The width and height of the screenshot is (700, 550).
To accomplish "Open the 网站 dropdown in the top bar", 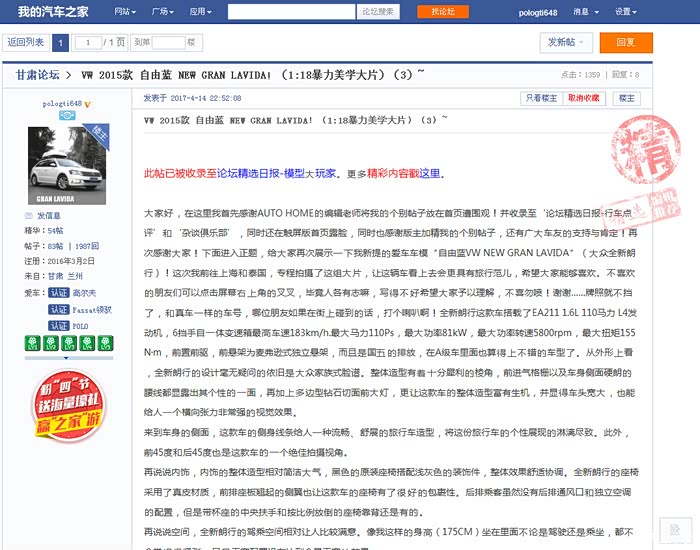I will [x=125, y=12].
